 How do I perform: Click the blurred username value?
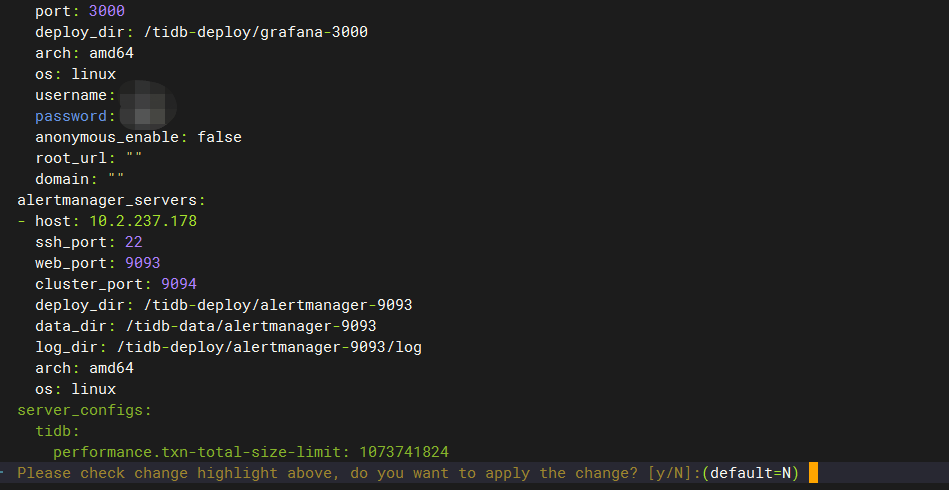[x=148, y=95]
